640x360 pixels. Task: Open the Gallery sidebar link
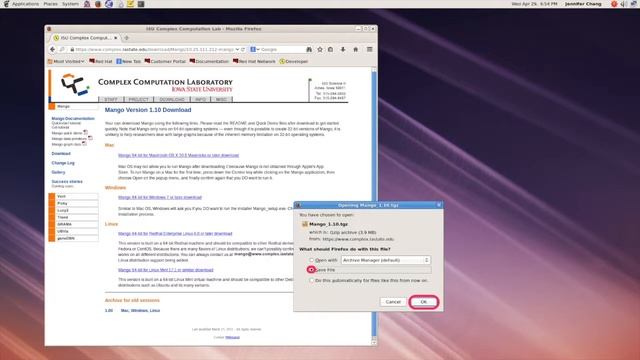point(58,172)
